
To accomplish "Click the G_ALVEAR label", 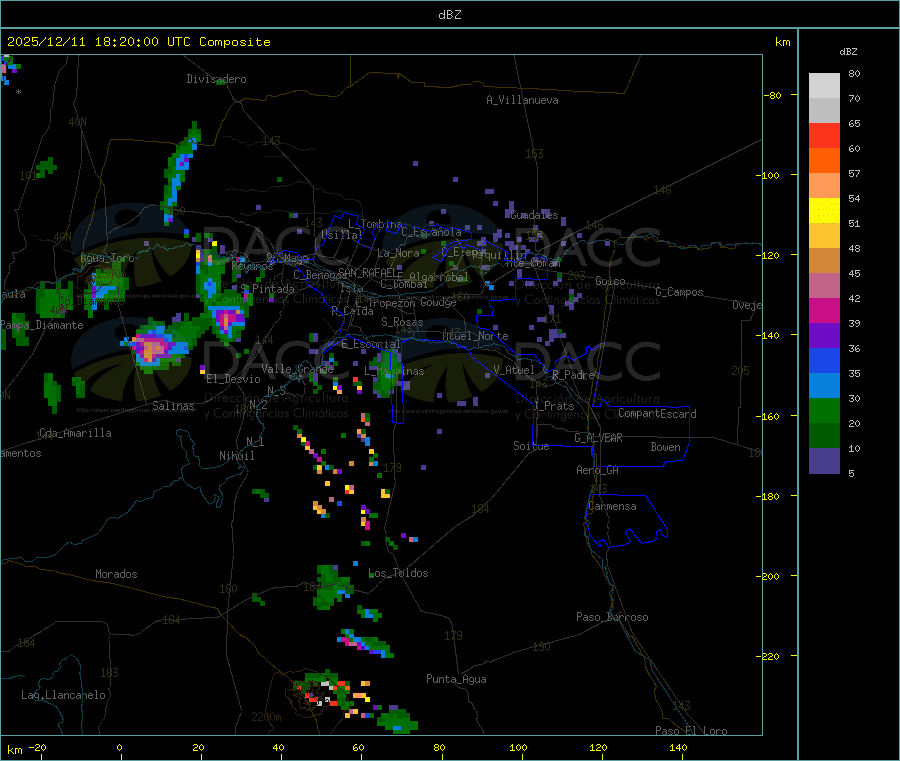I will [598, 438].
